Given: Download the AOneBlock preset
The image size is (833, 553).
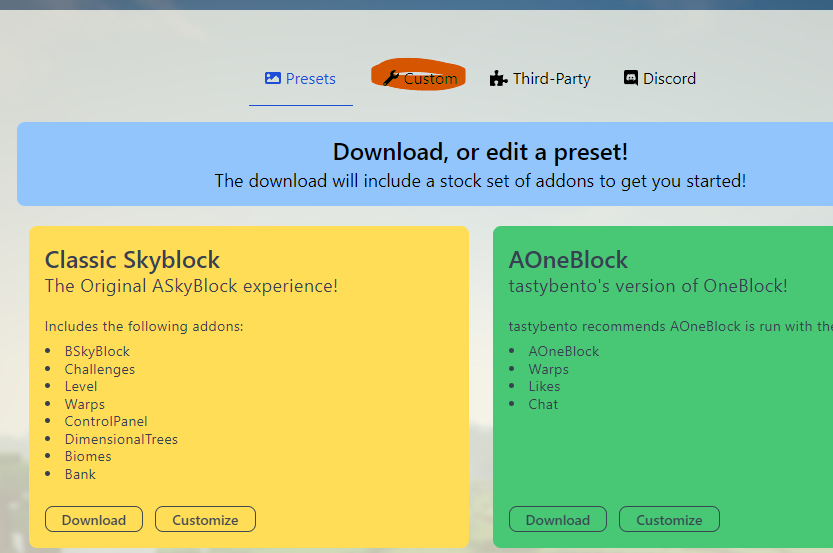Looking at the screenshot, I should [558, 520].
